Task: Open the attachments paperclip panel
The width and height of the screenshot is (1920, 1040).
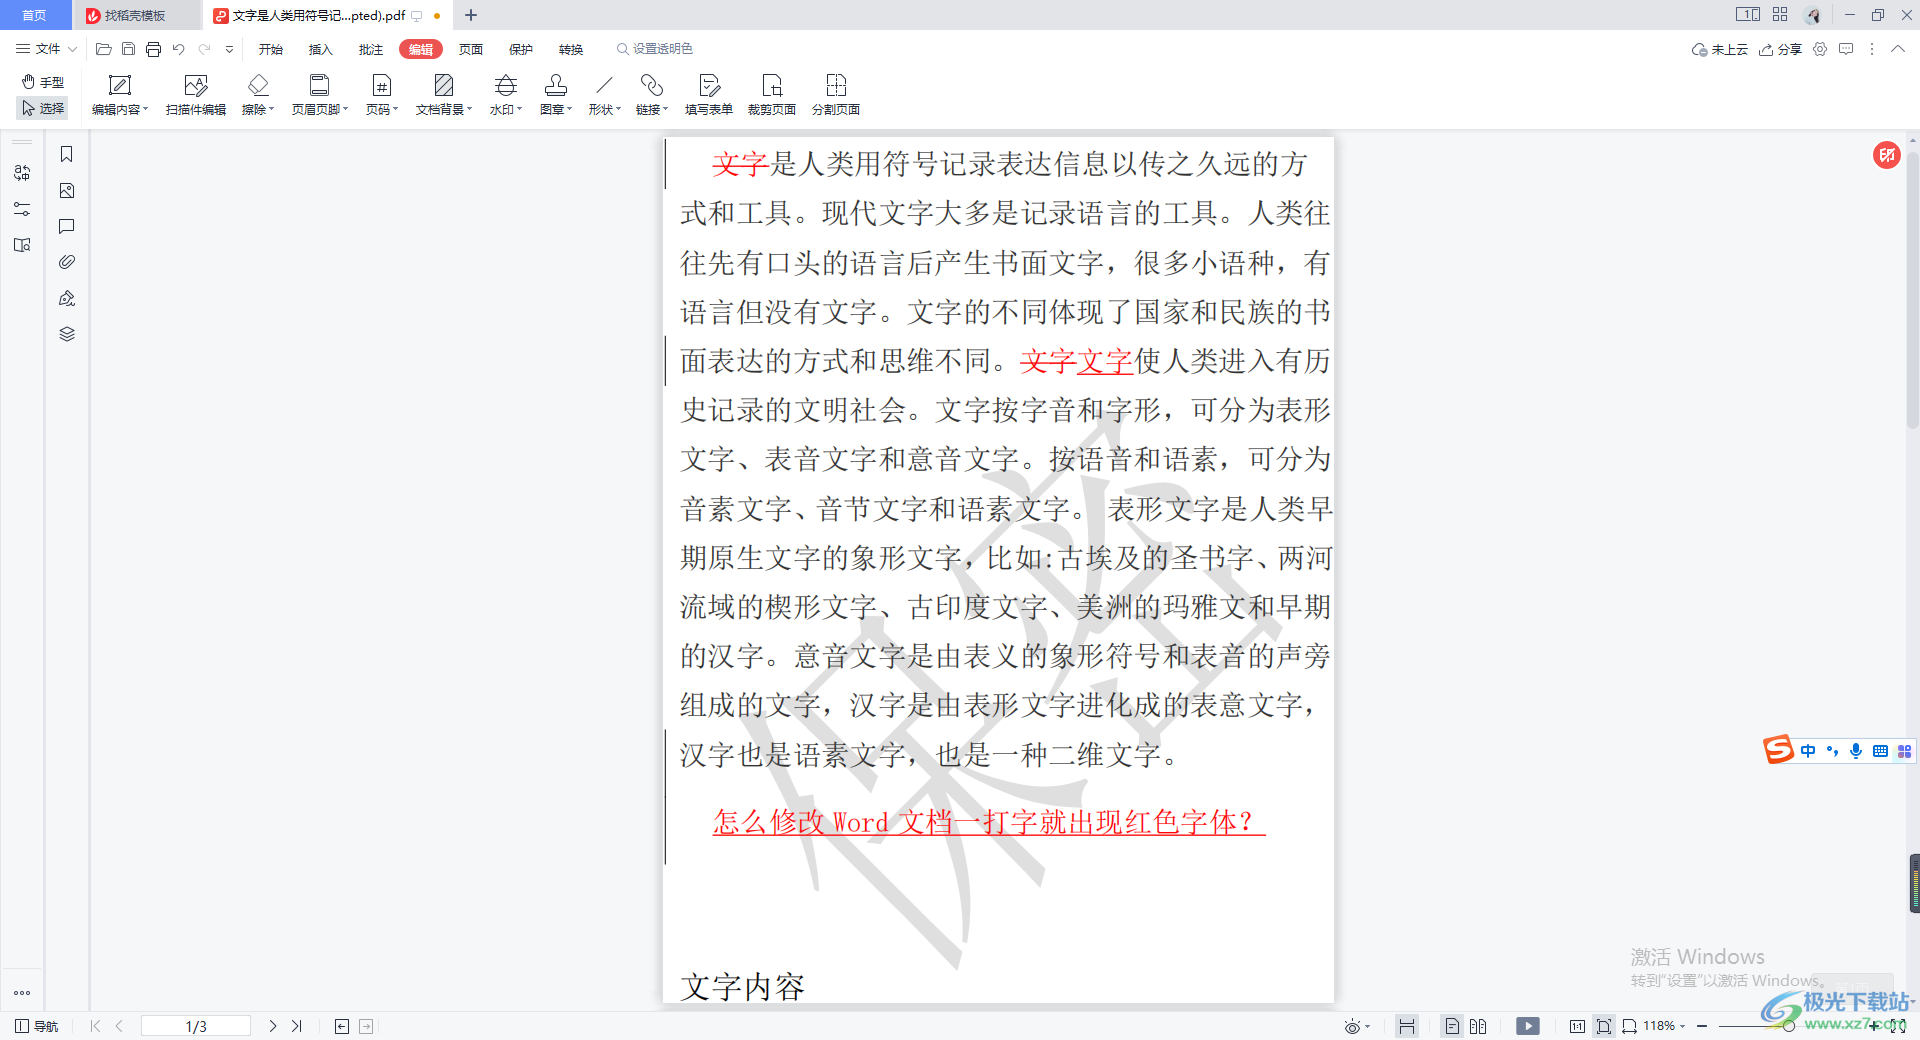Action: pyautogui.click(x=67, y=262)
